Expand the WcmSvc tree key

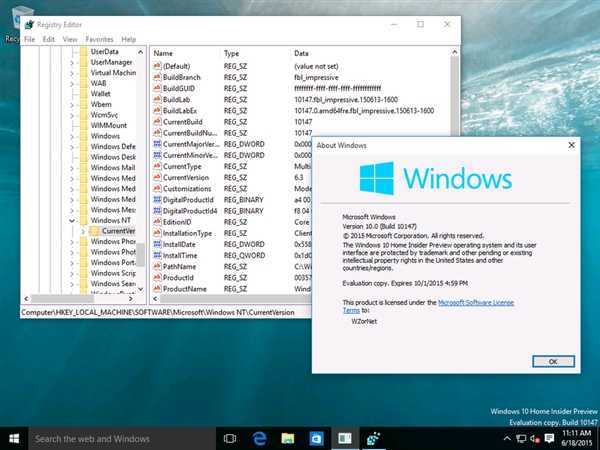point(72,115)
